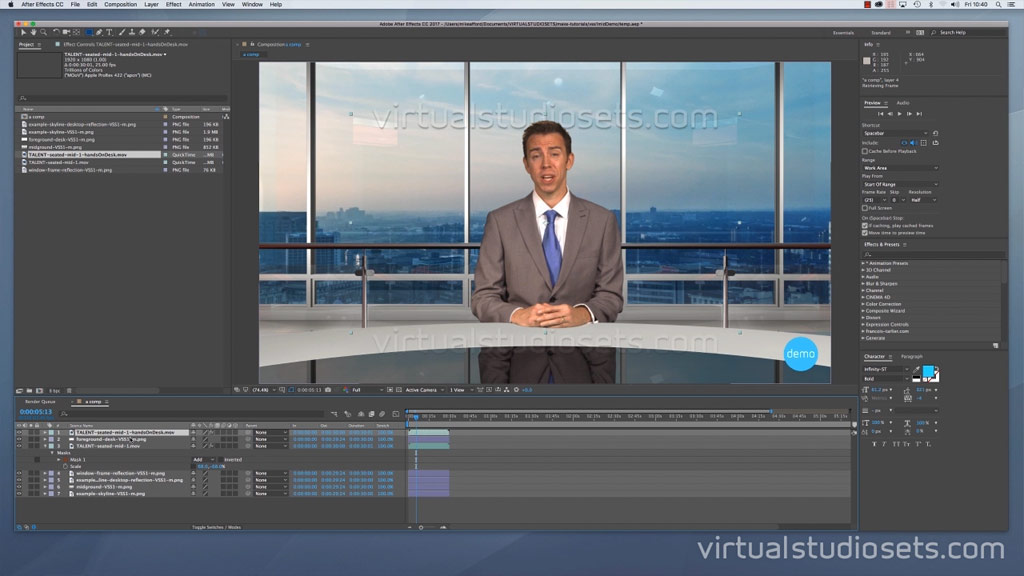Open the Composition menu
This screenshot has height=576, width=1024.
coord(120,5)
